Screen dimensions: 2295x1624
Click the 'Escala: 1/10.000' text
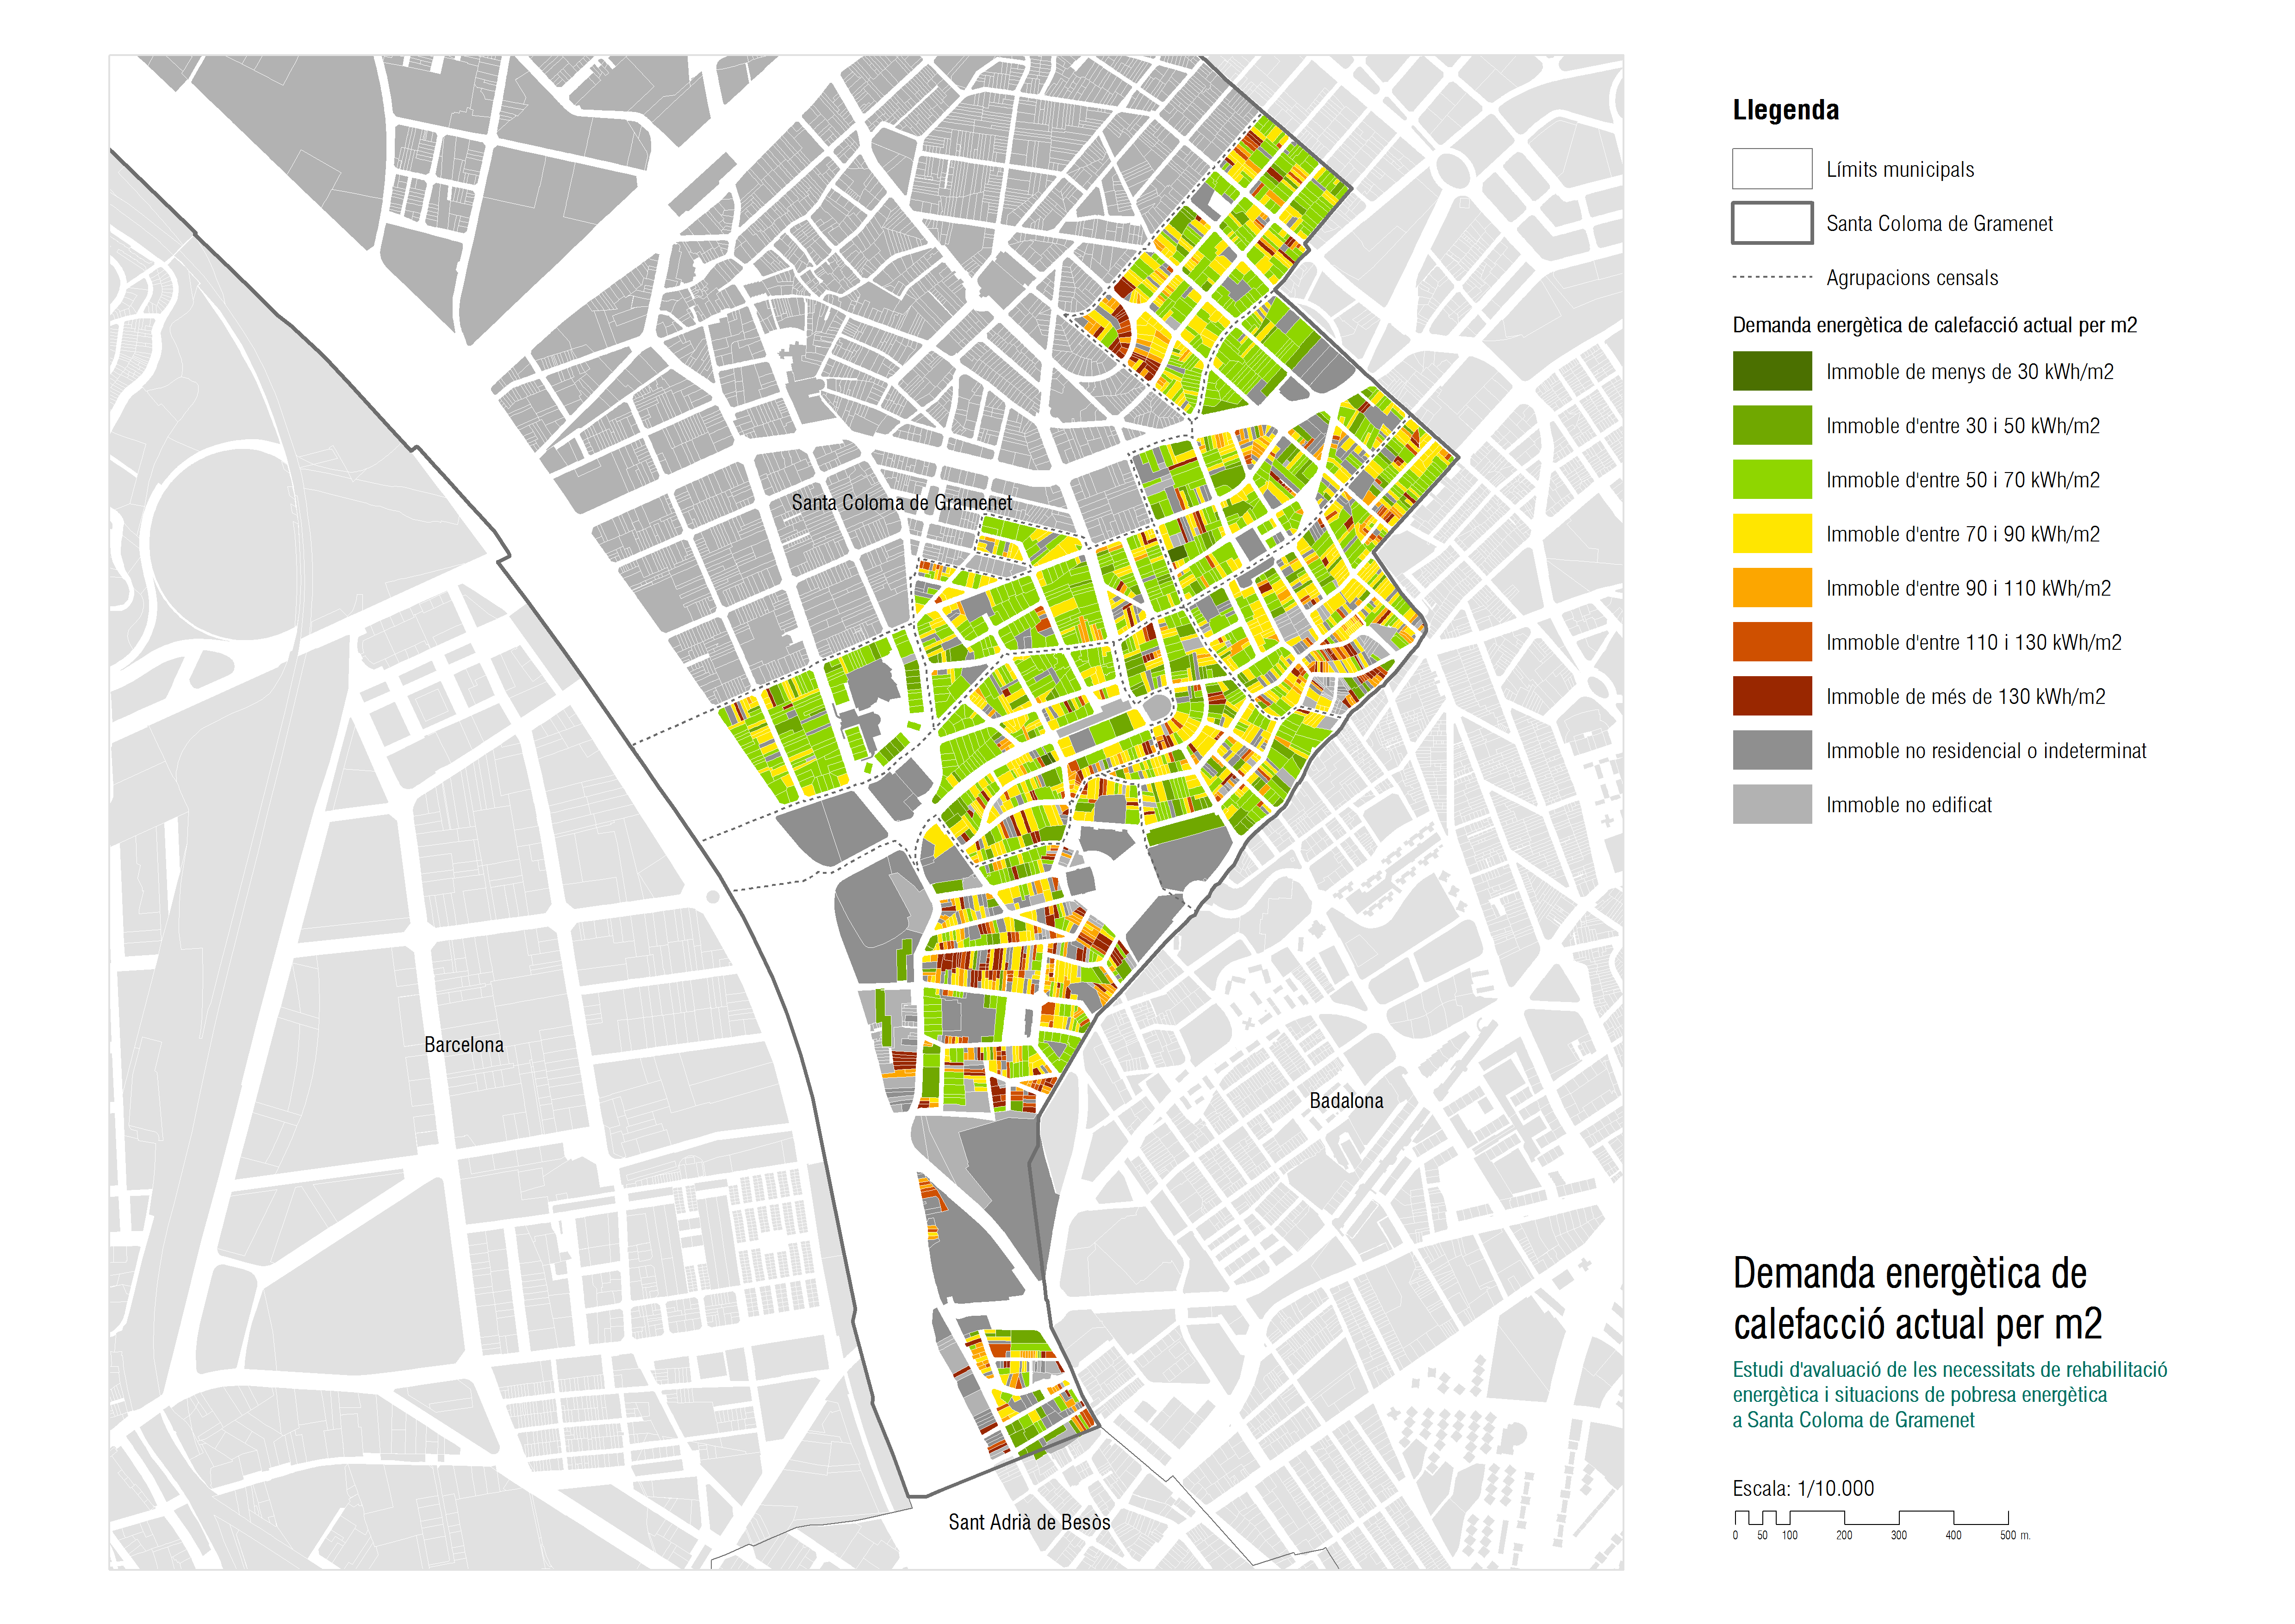(1803, 1488)
